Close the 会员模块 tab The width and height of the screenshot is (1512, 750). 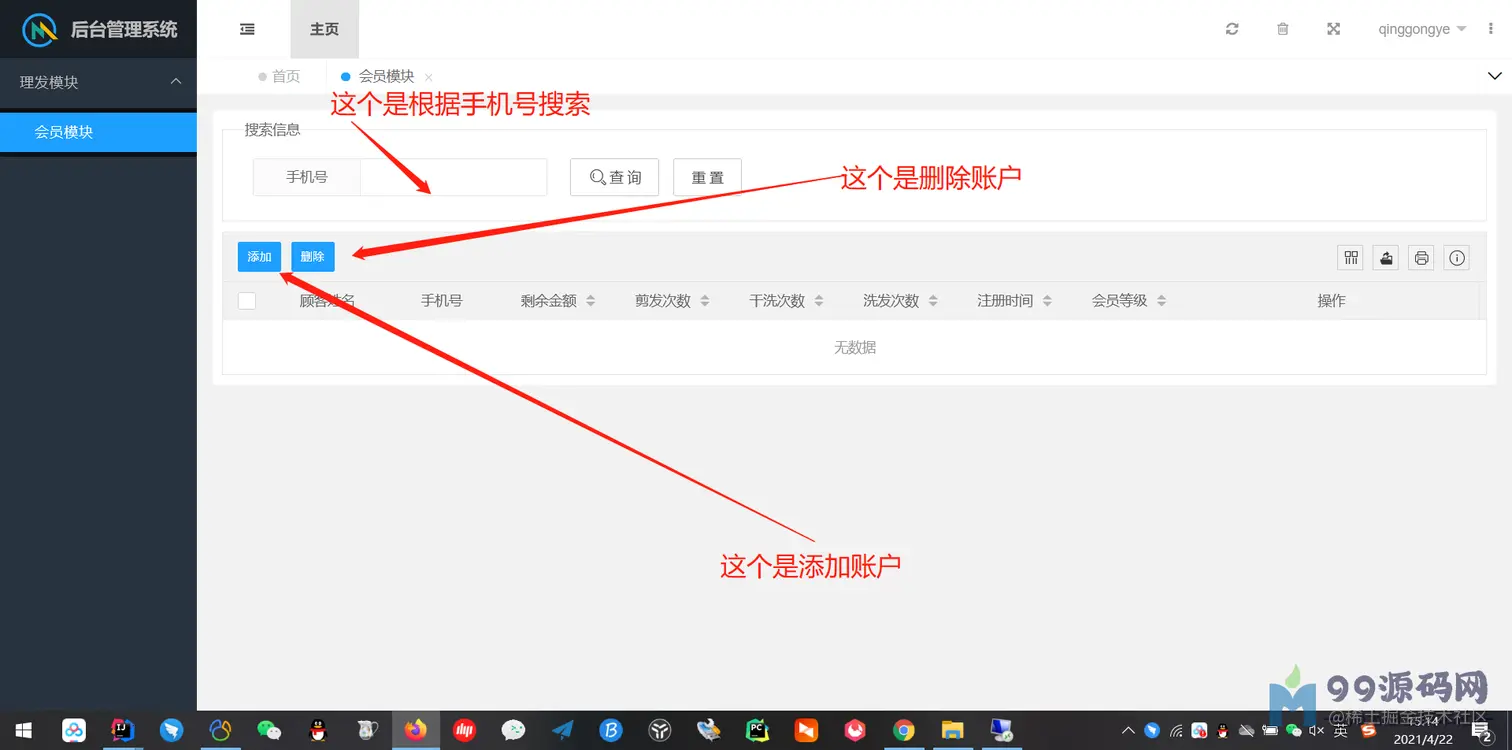[429, 77]
